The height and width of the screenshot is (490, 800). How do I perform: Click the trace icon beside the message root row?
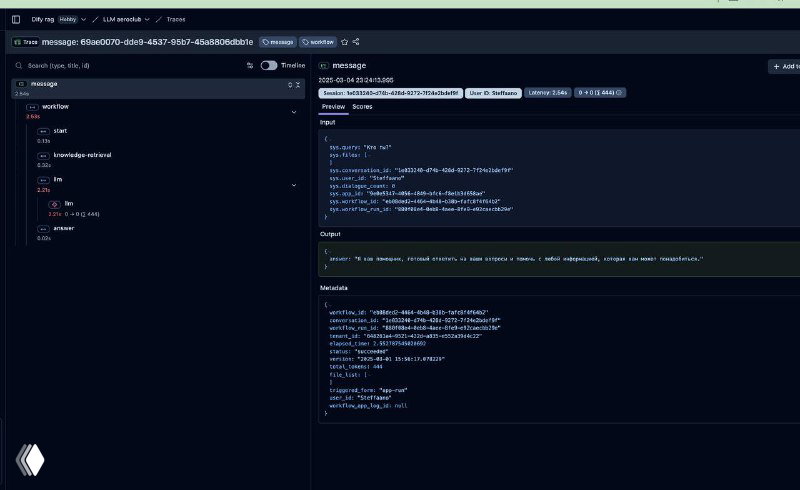point(21,84)
